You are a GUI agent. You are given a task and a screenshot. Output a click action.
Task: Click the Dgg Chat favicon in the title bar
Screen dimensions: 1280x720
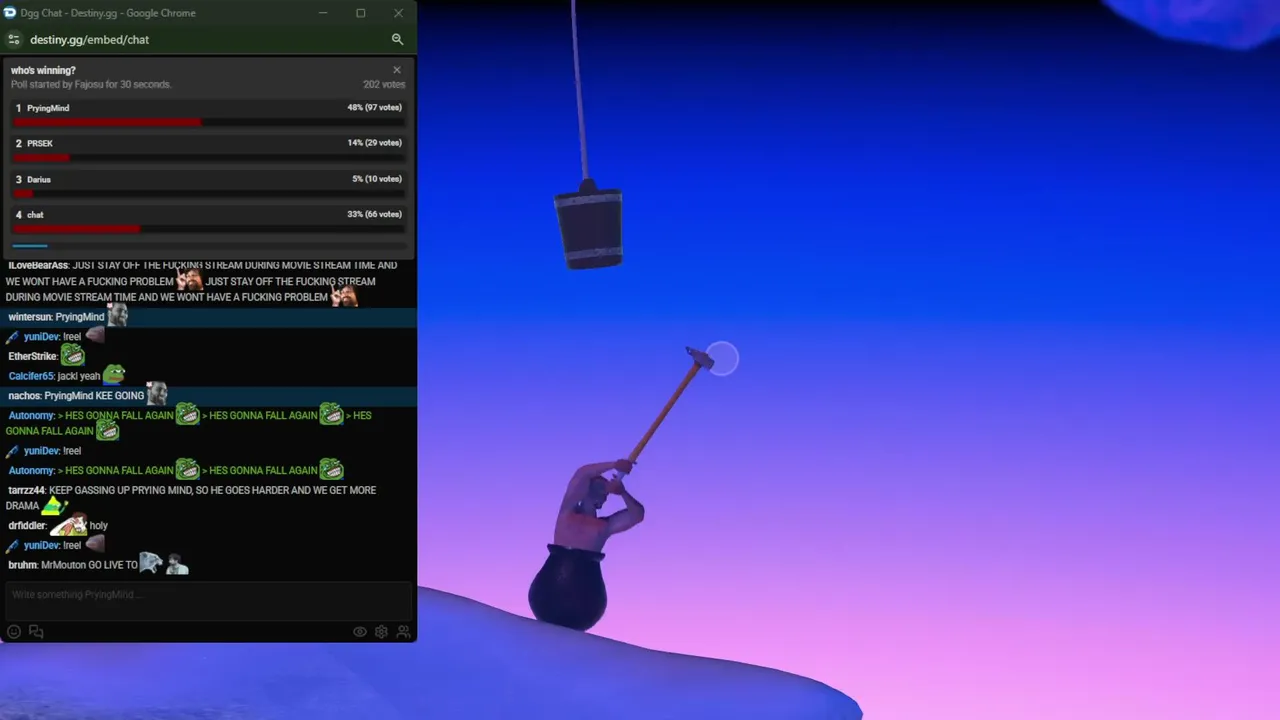(9, 13)
